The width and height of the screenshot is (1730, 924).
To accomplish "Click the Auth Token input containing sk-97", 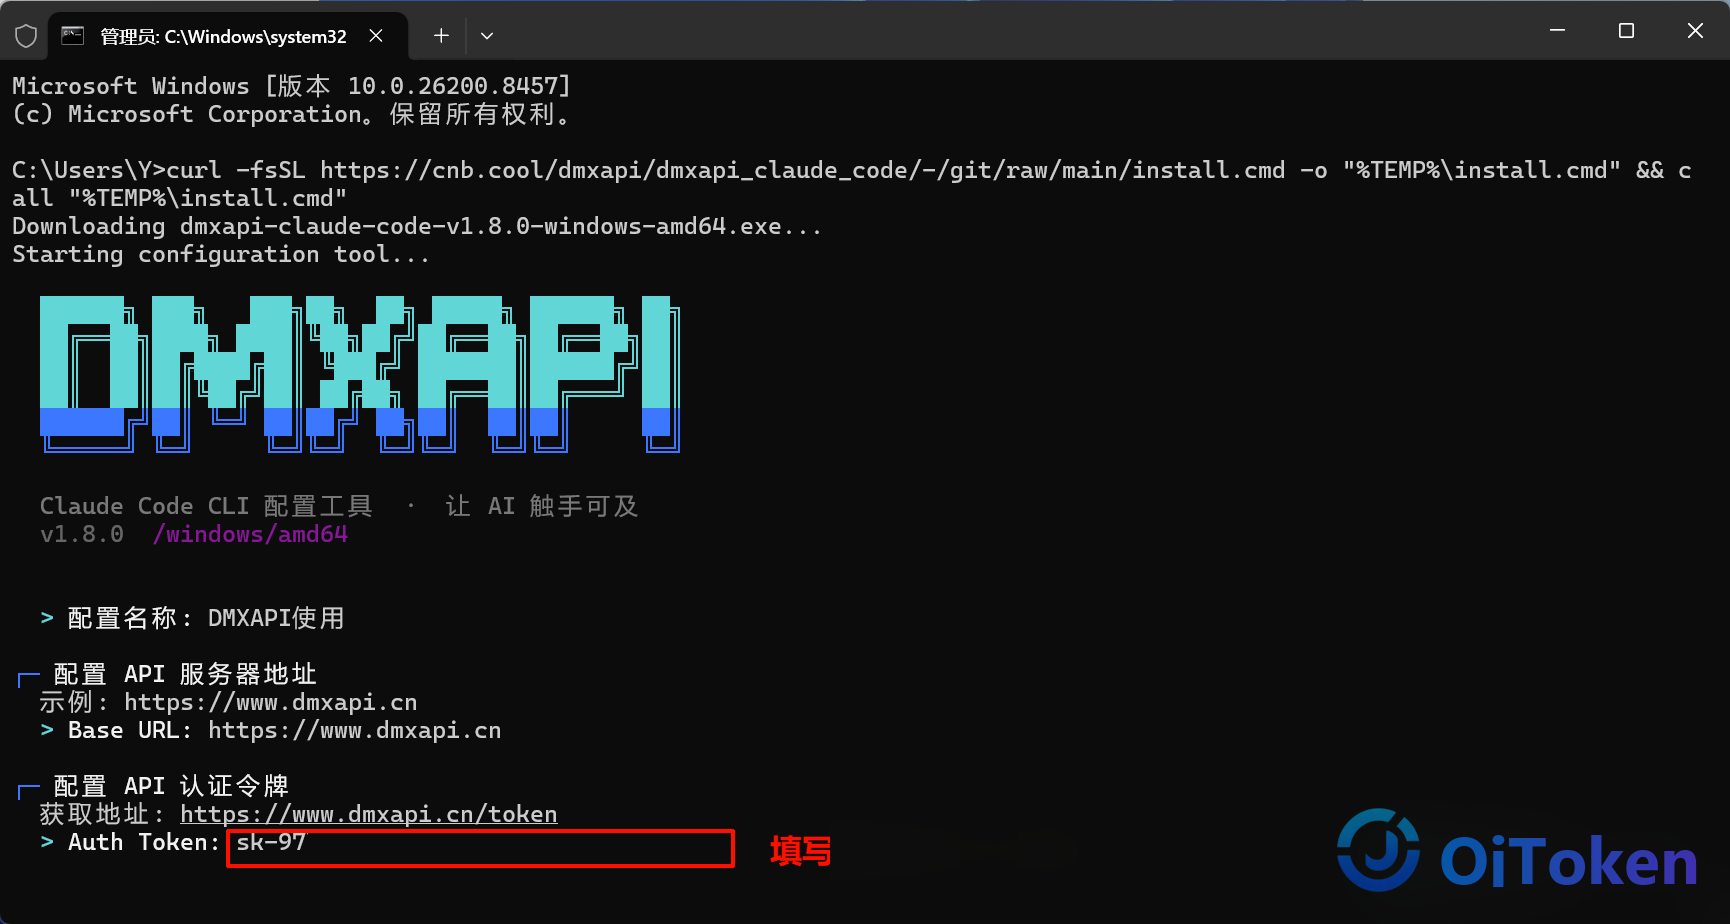I will [480, 848].
